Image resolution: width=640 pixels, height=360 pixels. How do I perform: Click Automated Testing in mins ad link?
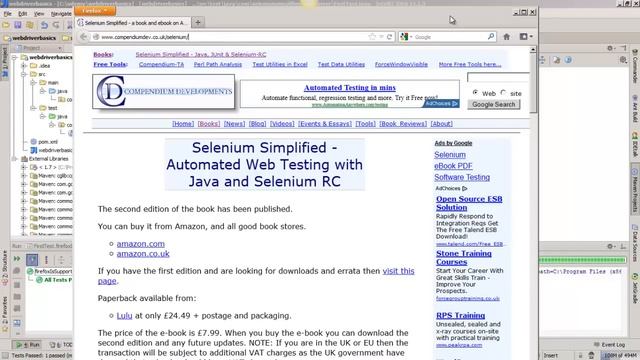[x=350, y=88]
